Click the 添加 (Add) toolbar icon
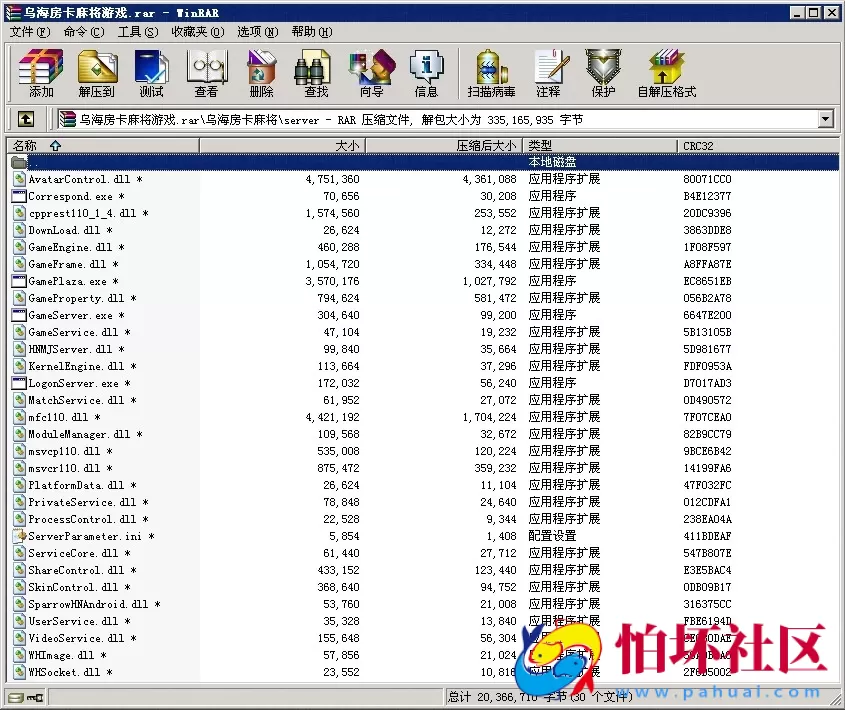Screen dimensions: 845x710 39,73
